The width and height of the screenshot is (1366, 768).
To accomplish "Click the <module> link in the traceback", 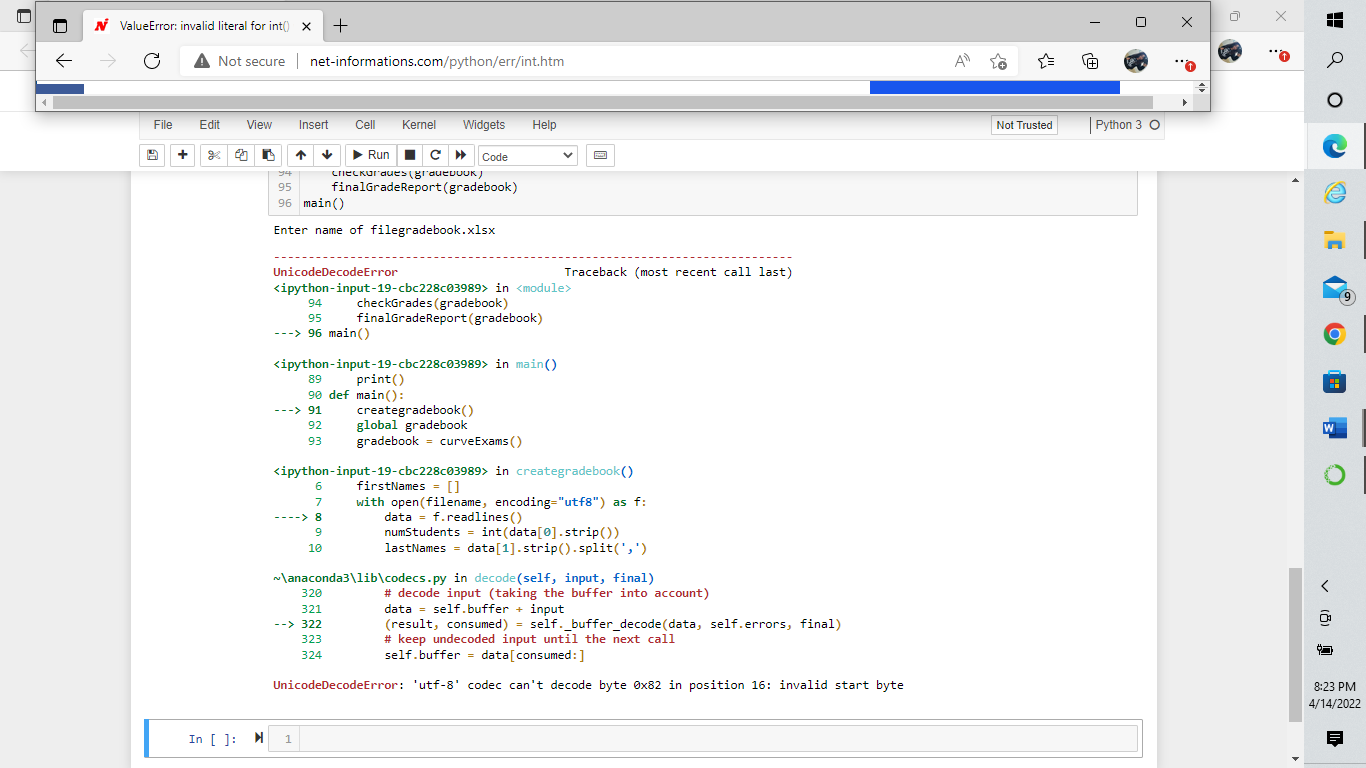I will [x=543, y=288].
